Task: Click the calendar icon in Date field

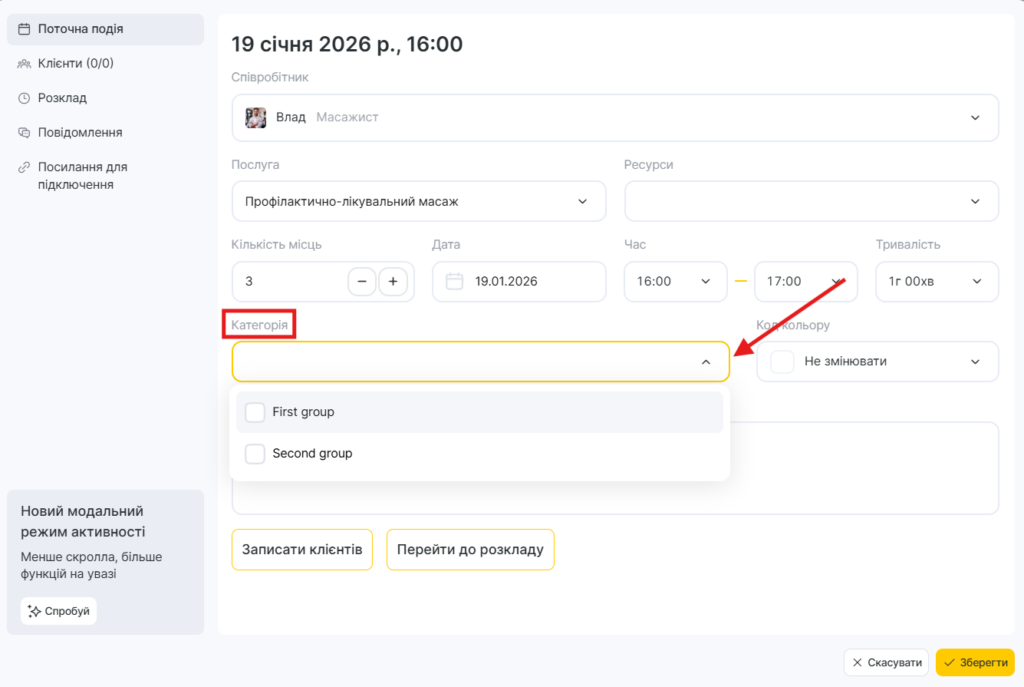Action: click(x=454, y=281)
